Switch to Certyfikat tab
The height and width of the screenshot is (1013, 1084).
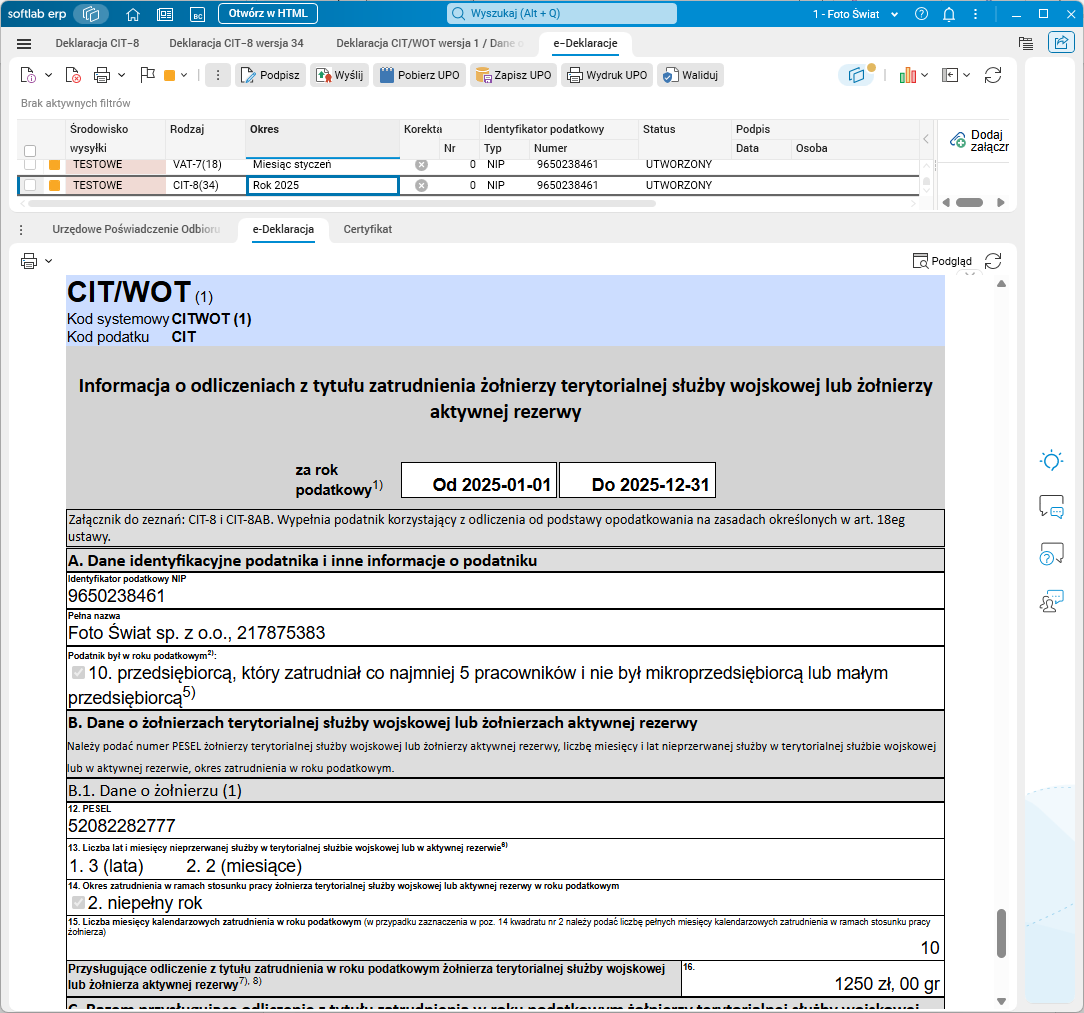367,229
